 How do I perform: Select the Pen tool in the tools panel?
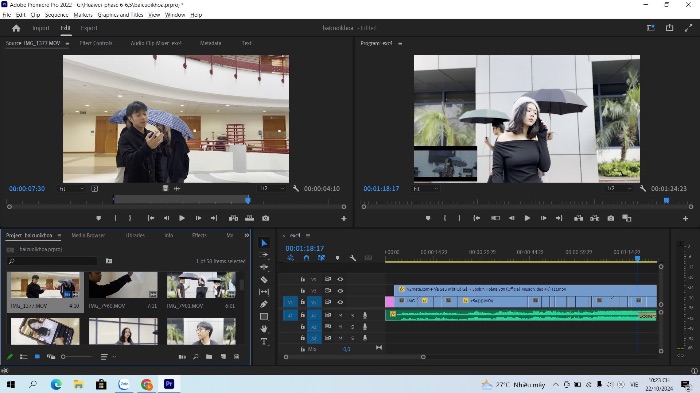264,304
